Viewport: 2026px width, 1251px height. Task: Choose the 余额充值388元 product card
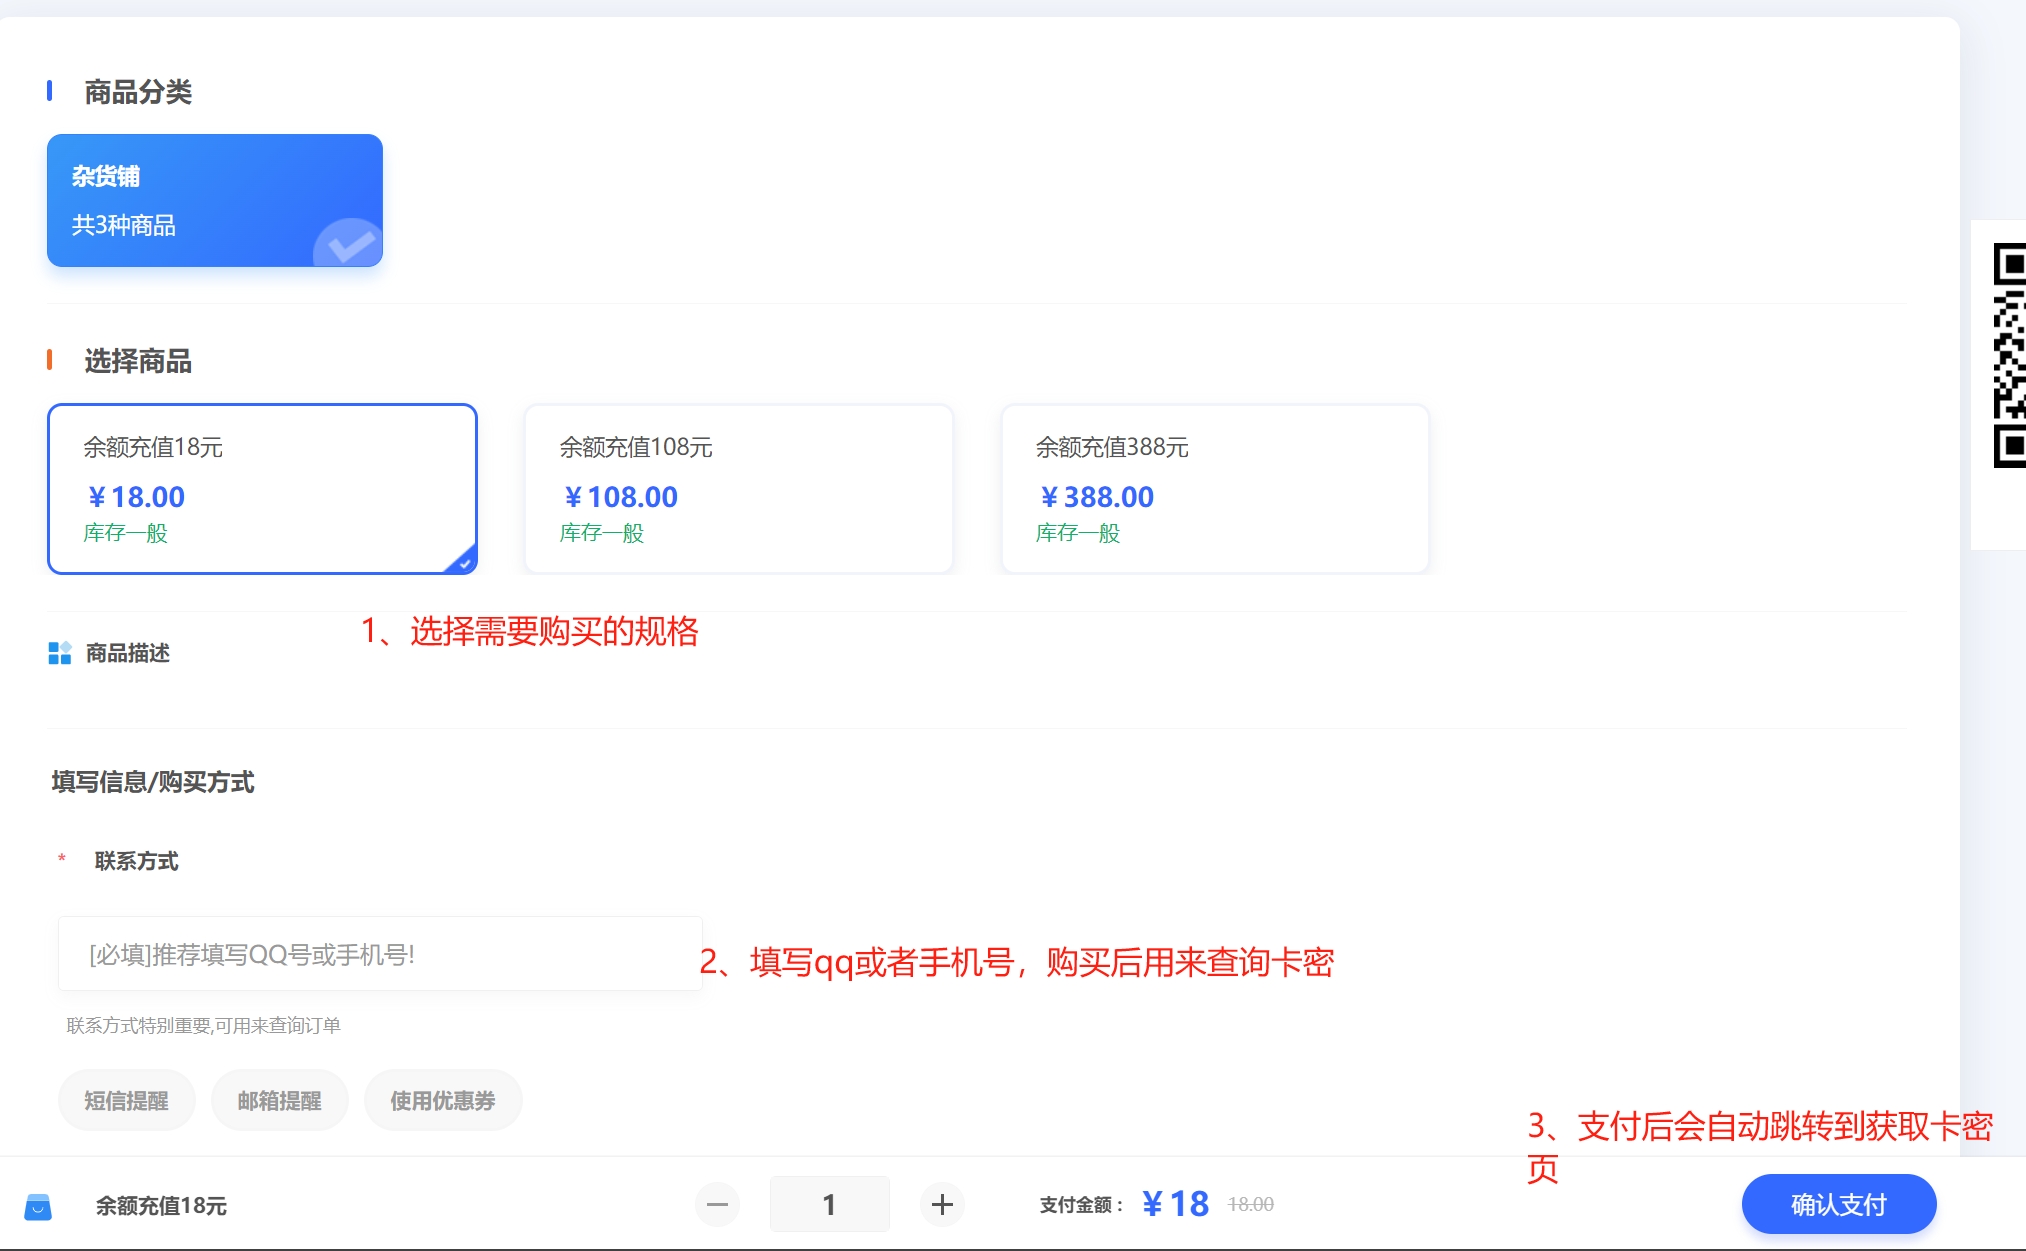1215,489
